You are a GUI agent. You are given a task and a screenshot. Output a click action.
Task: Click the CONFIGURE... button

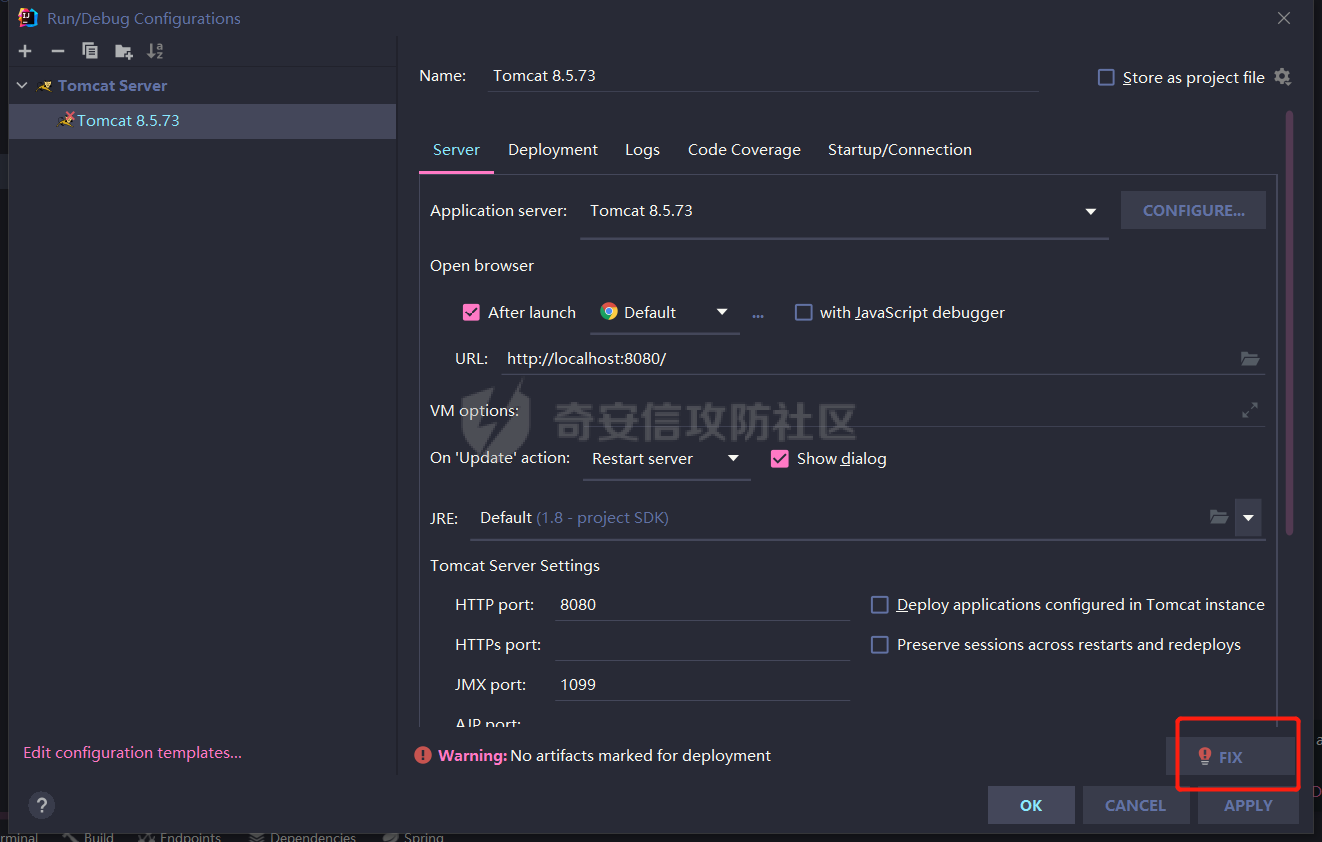click(x=1193, y=210)
